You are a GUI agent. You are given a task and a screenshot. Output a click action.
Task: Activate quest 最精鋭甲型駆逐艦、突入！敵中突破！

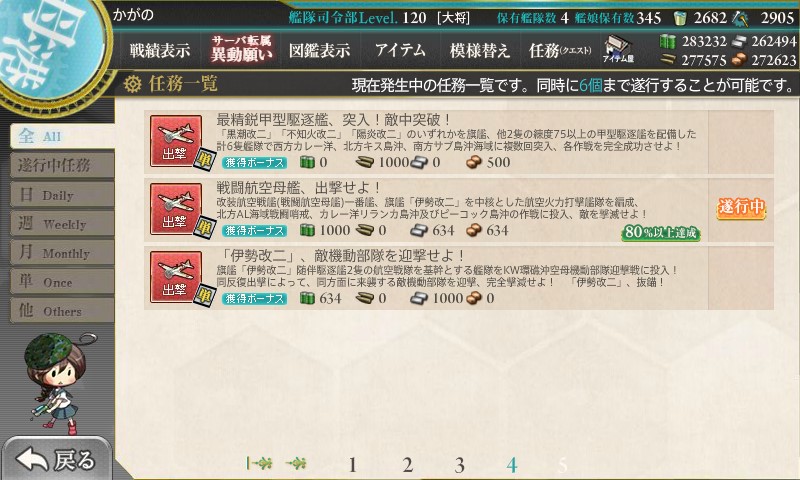(x=459, y=142)
